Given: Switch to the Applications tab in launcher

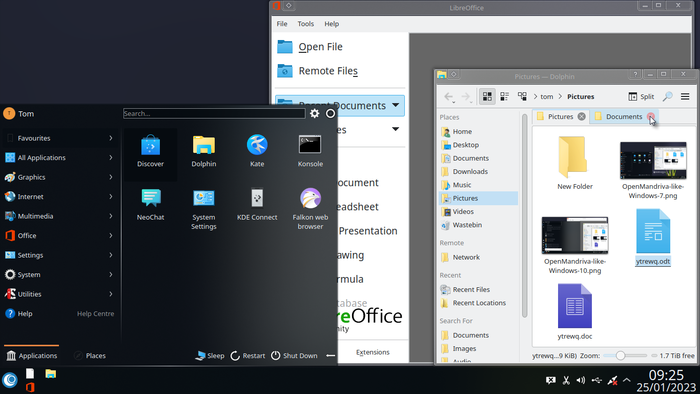Looking at the screenshot, I should [x=32, y=355].
